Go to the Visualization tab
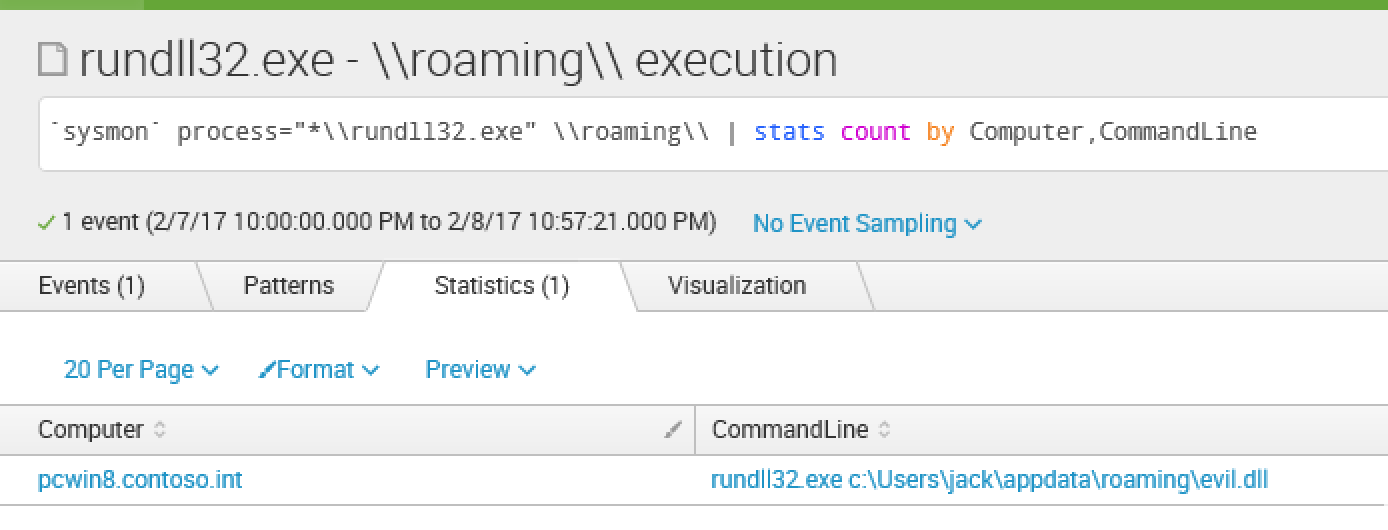 [737, 286]
